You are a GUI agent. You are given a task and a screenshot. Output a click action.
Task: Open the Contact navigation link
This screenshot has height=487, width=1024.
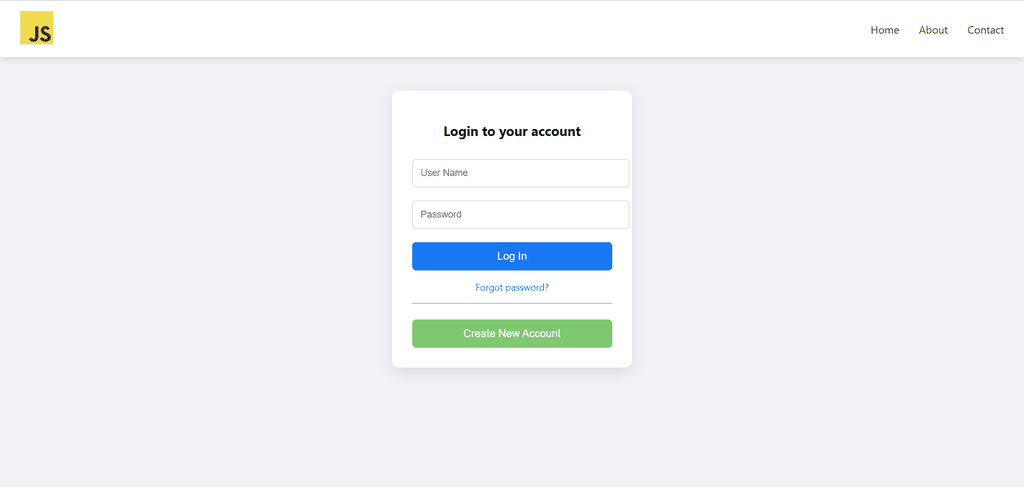[985, 30]
